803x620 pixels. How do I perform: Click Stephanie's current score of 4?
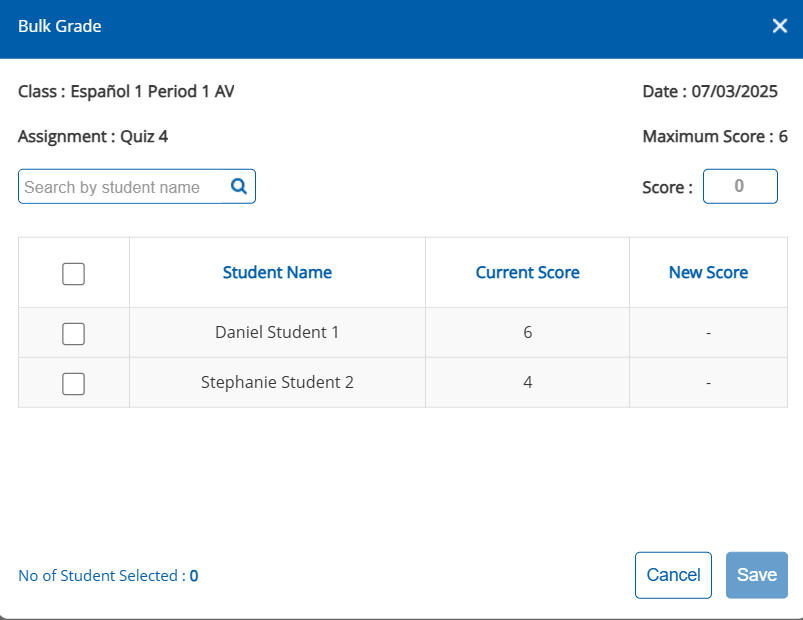[527, 382]
